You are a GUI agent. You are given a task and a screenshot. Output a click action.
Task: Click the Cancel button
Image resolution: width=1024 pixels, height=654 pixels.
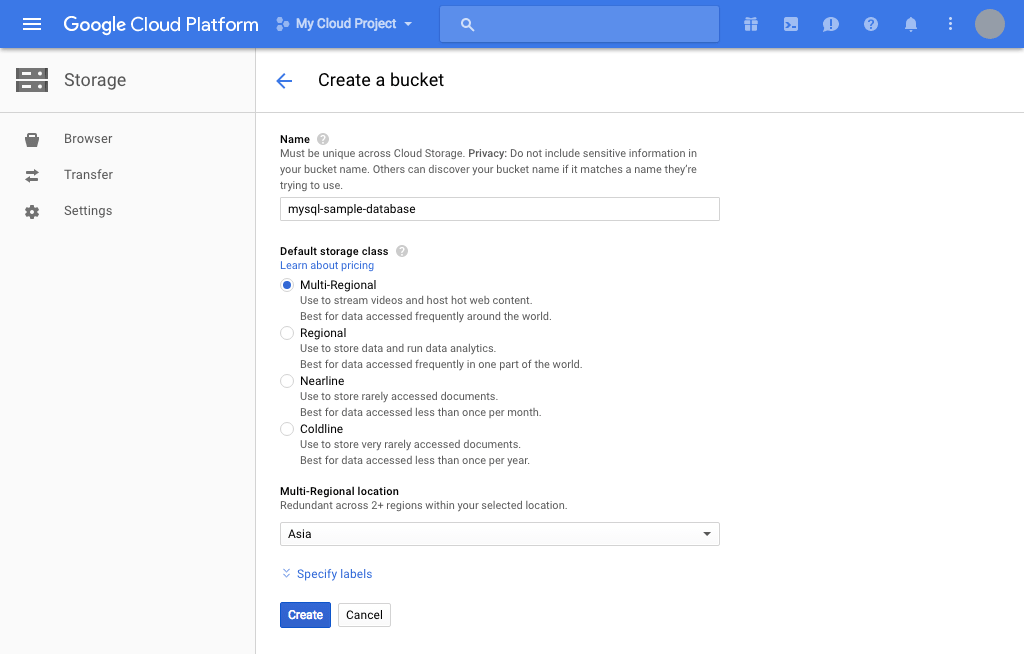[x=364, y=615]
